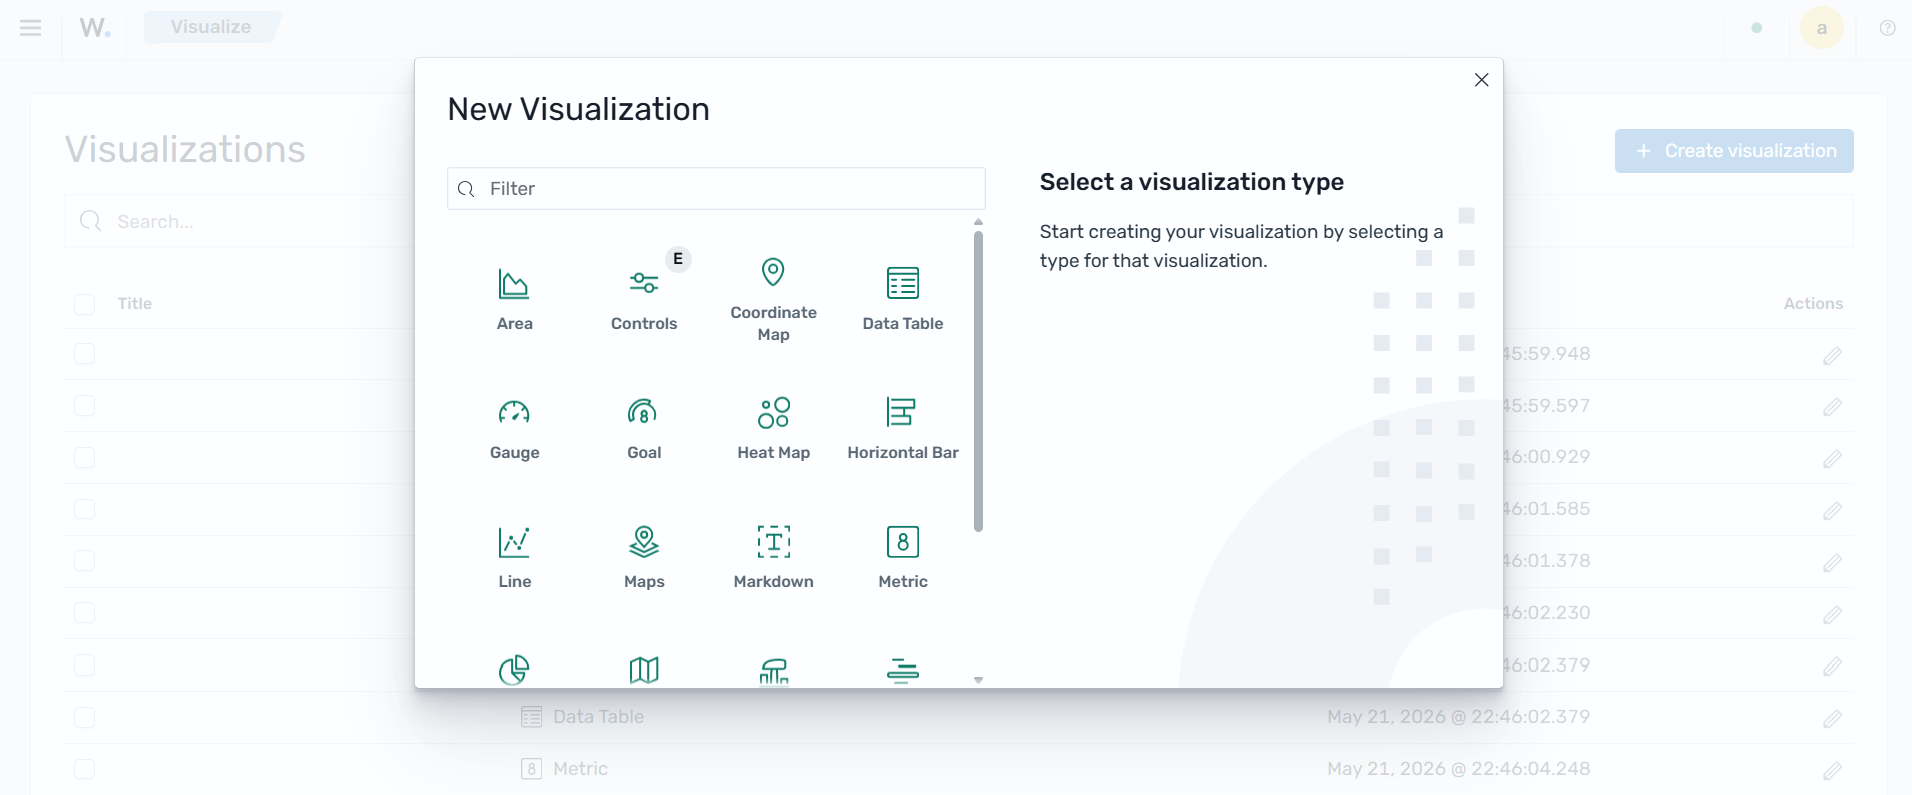Edit the row dated 45:59.597
The width and height of the screenshot is (1912, 795).
point(1832,407)
